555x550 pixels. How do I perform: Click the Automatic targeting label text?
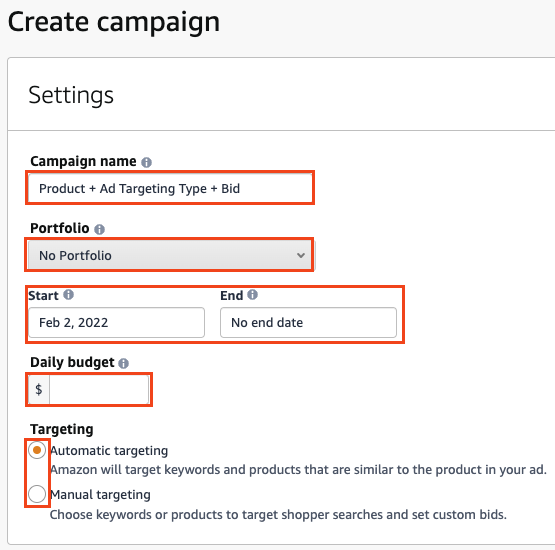click(x=109, y=451)
